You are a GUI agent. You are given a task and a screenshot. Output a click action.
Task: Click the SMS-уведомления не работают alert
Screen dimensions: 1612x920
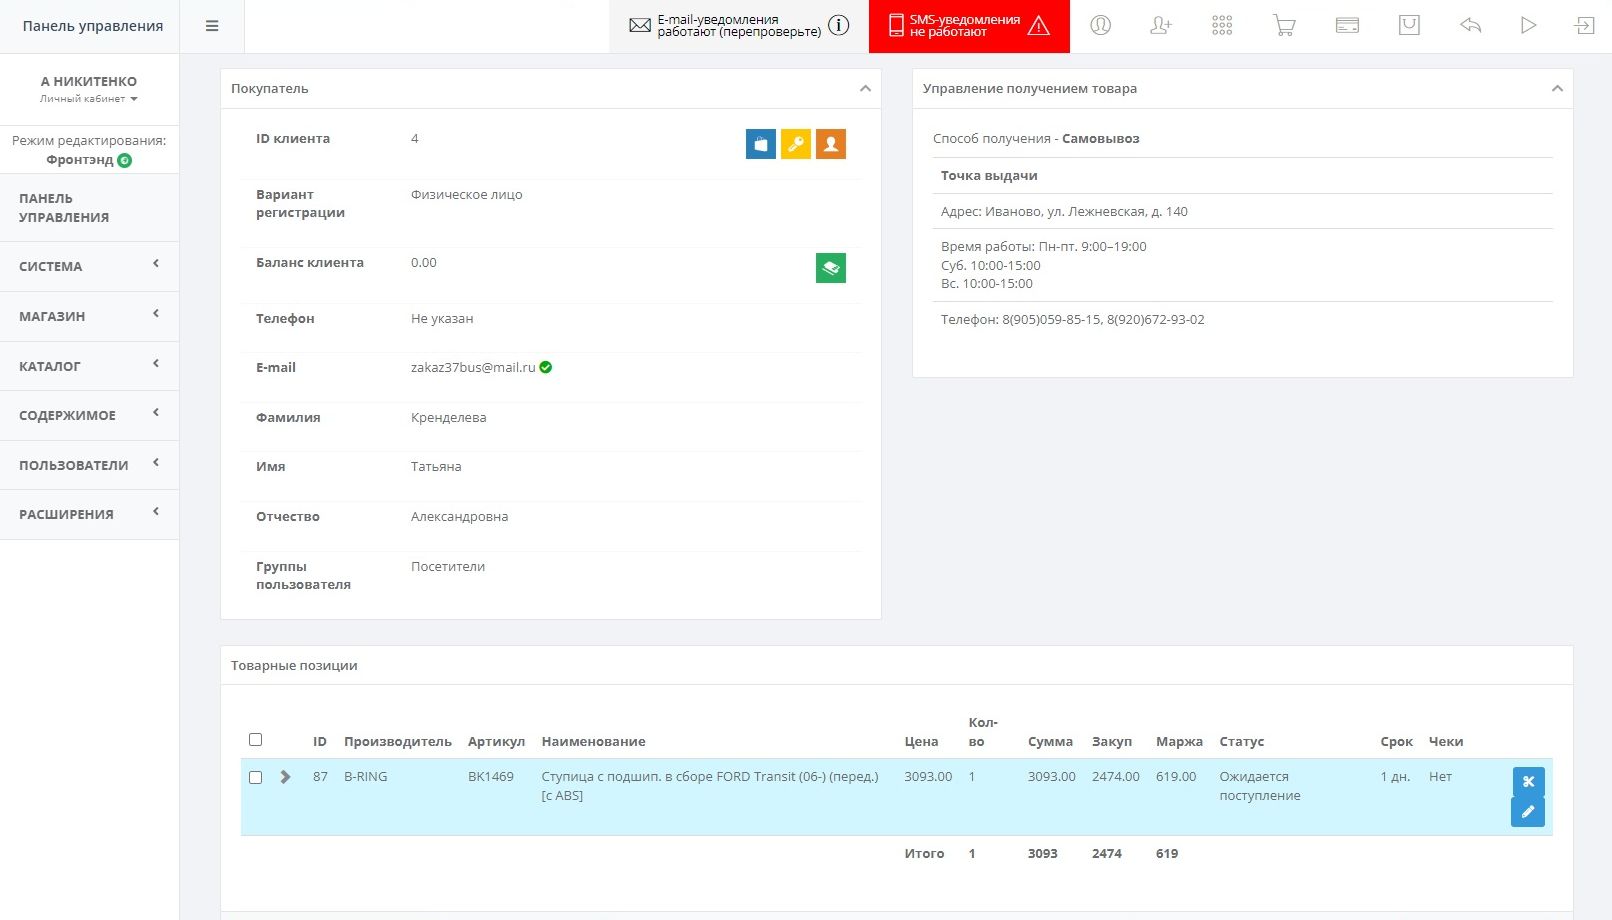[968, 26]
